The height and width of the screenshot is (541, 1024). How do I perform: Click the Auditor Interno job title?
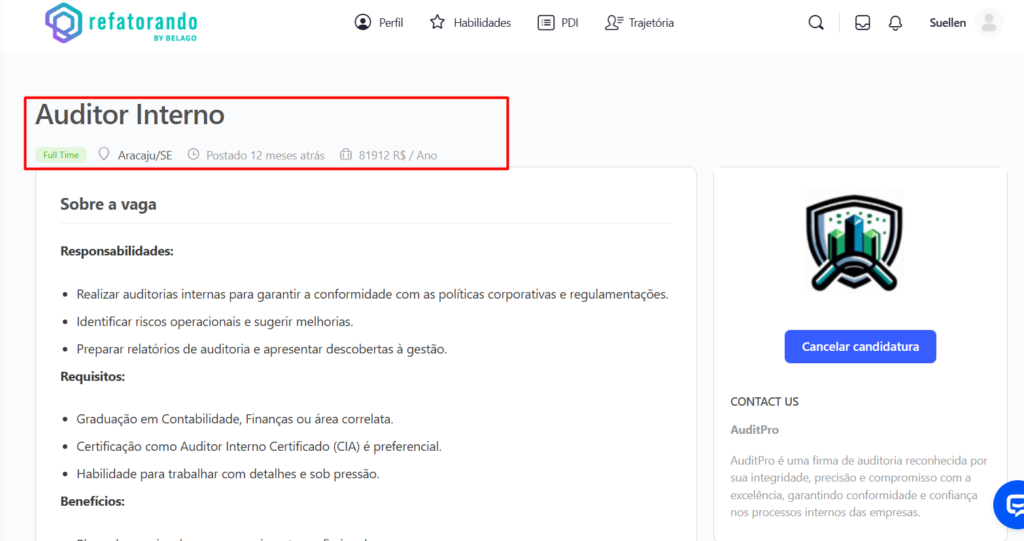(x=130, y=115)
